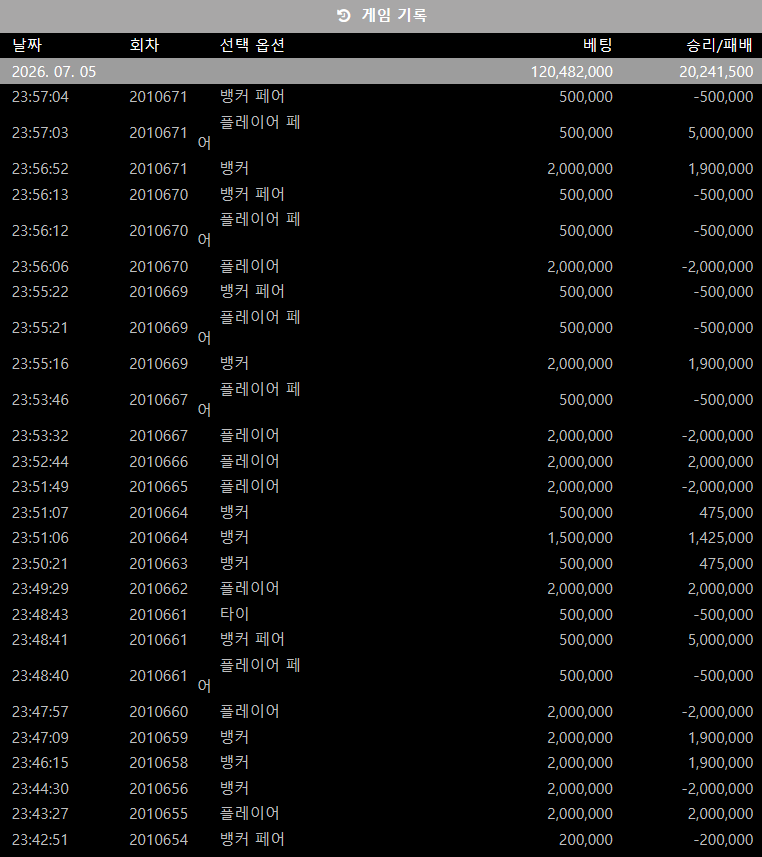Click 5,000,000 result in 23:57:03 row
The width and height of the screenshot is (762, 857).
coord(720,133)
